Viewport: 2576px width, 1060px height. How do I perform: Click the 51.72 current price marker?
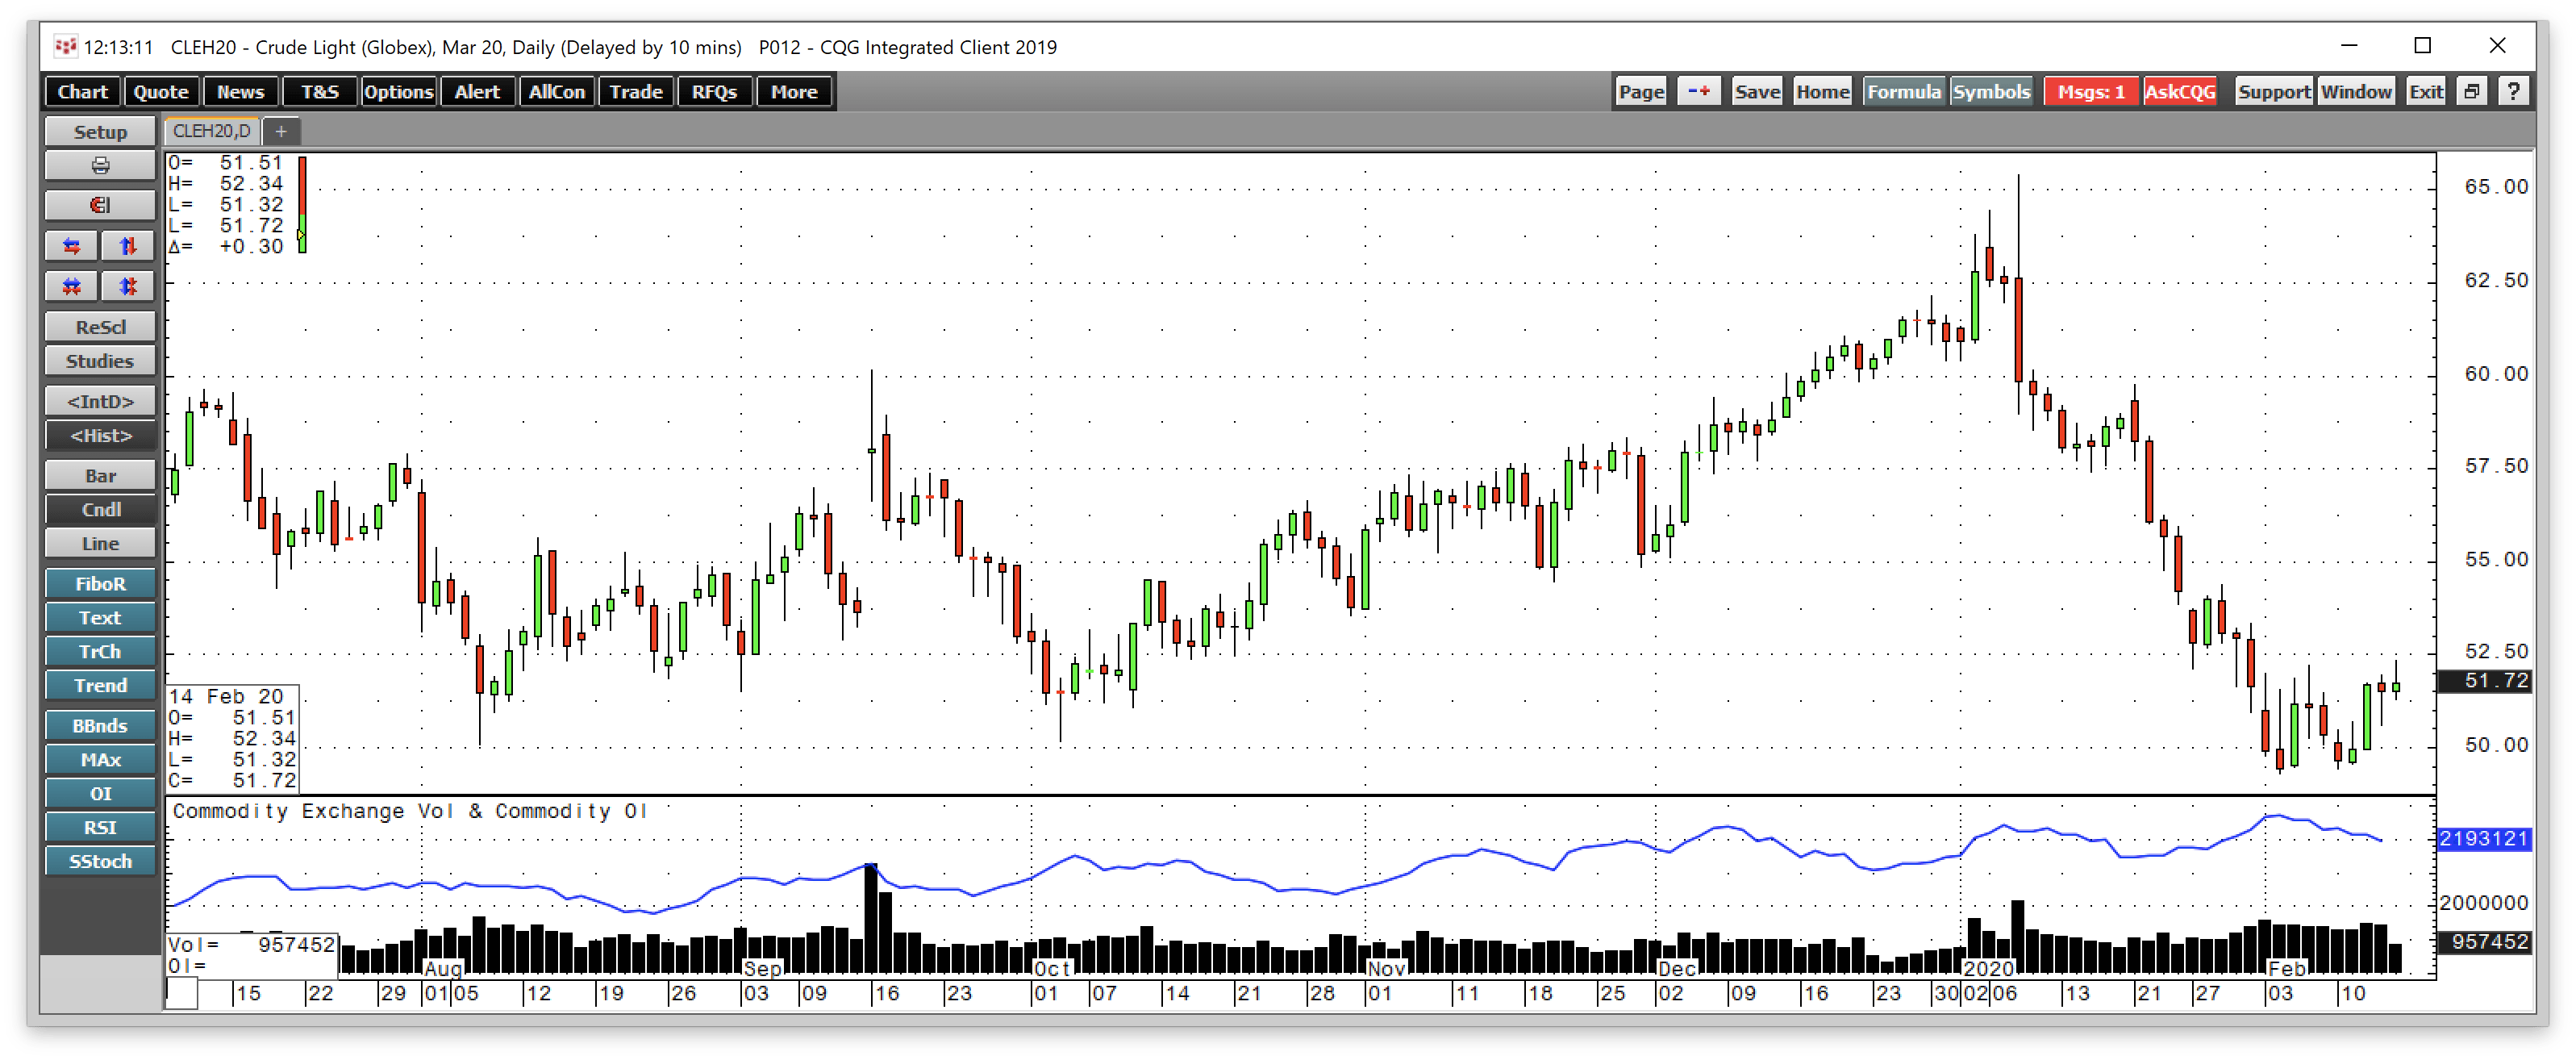coord(2484,681)
